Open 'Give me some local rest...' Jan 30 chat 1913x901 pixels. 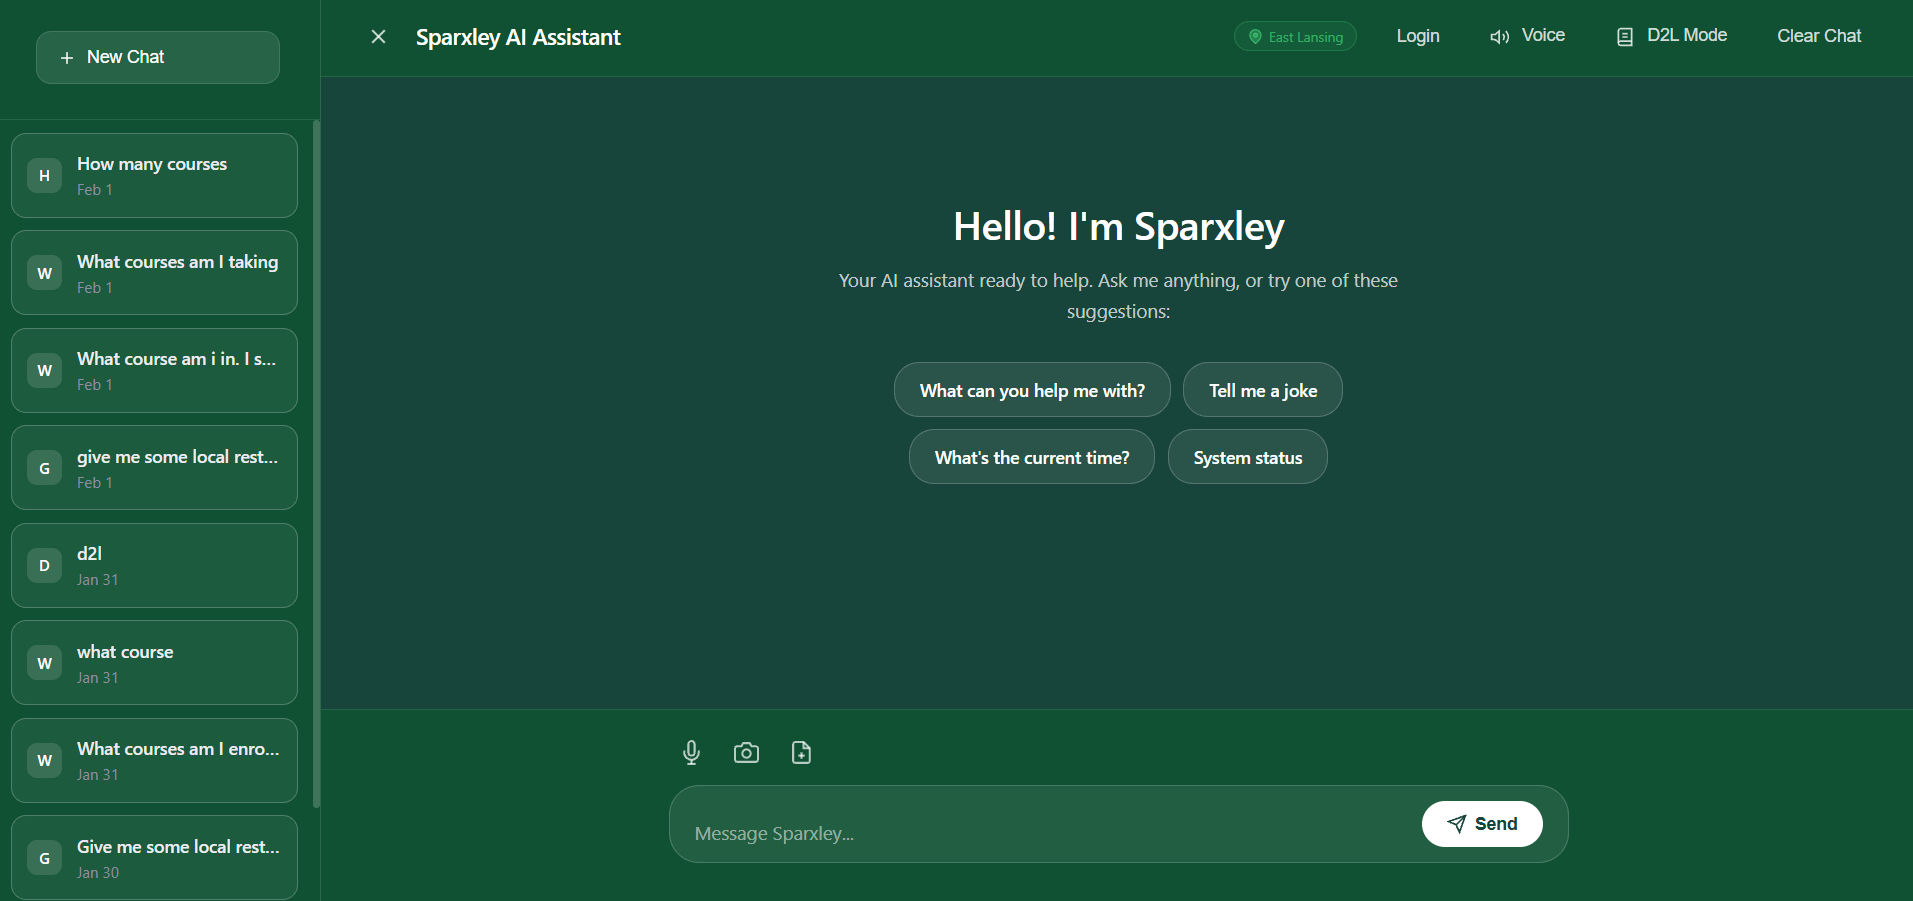coord(154,858)
